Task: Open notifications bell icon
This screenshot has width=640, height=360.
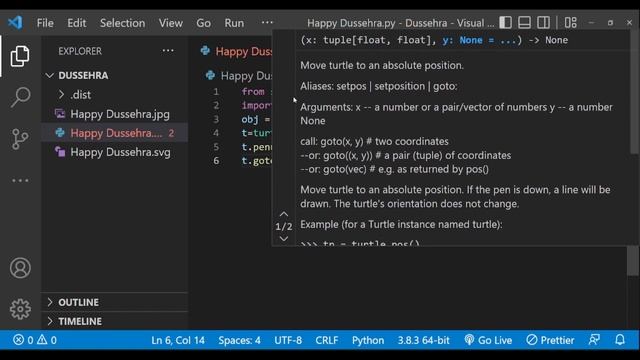Action: pyautogui.click(x=620, y=340)
